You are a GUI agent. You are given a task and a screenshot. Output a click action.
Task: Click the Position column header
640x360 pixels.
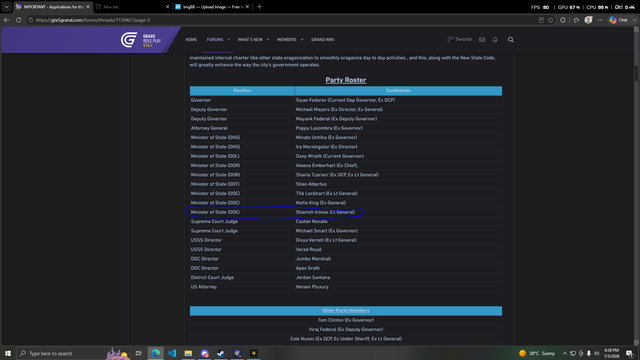(x=242, y=91)
